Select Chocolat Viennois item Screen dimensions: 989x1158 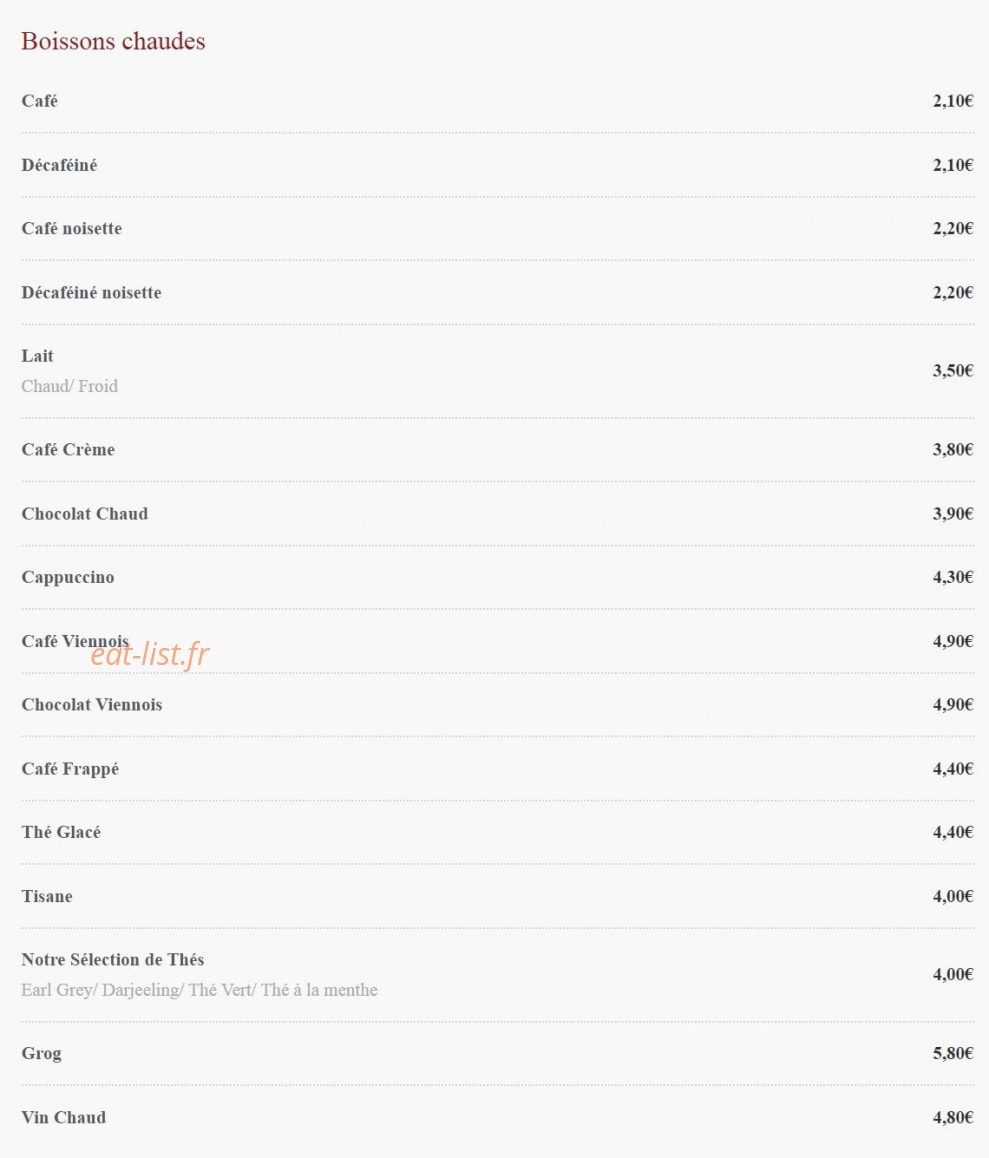tap(92, 705)
